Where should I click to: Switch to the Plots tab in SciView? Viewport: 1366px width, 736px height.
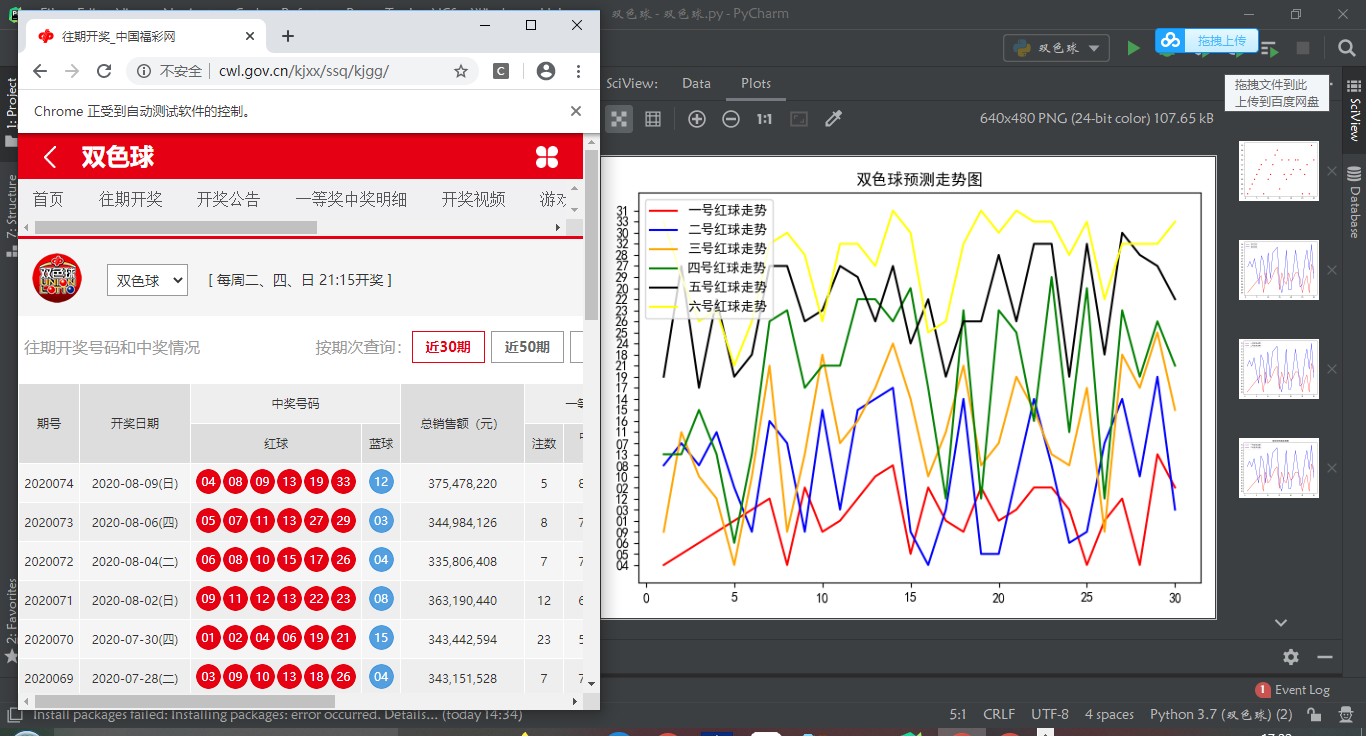[x=756, y=83]
